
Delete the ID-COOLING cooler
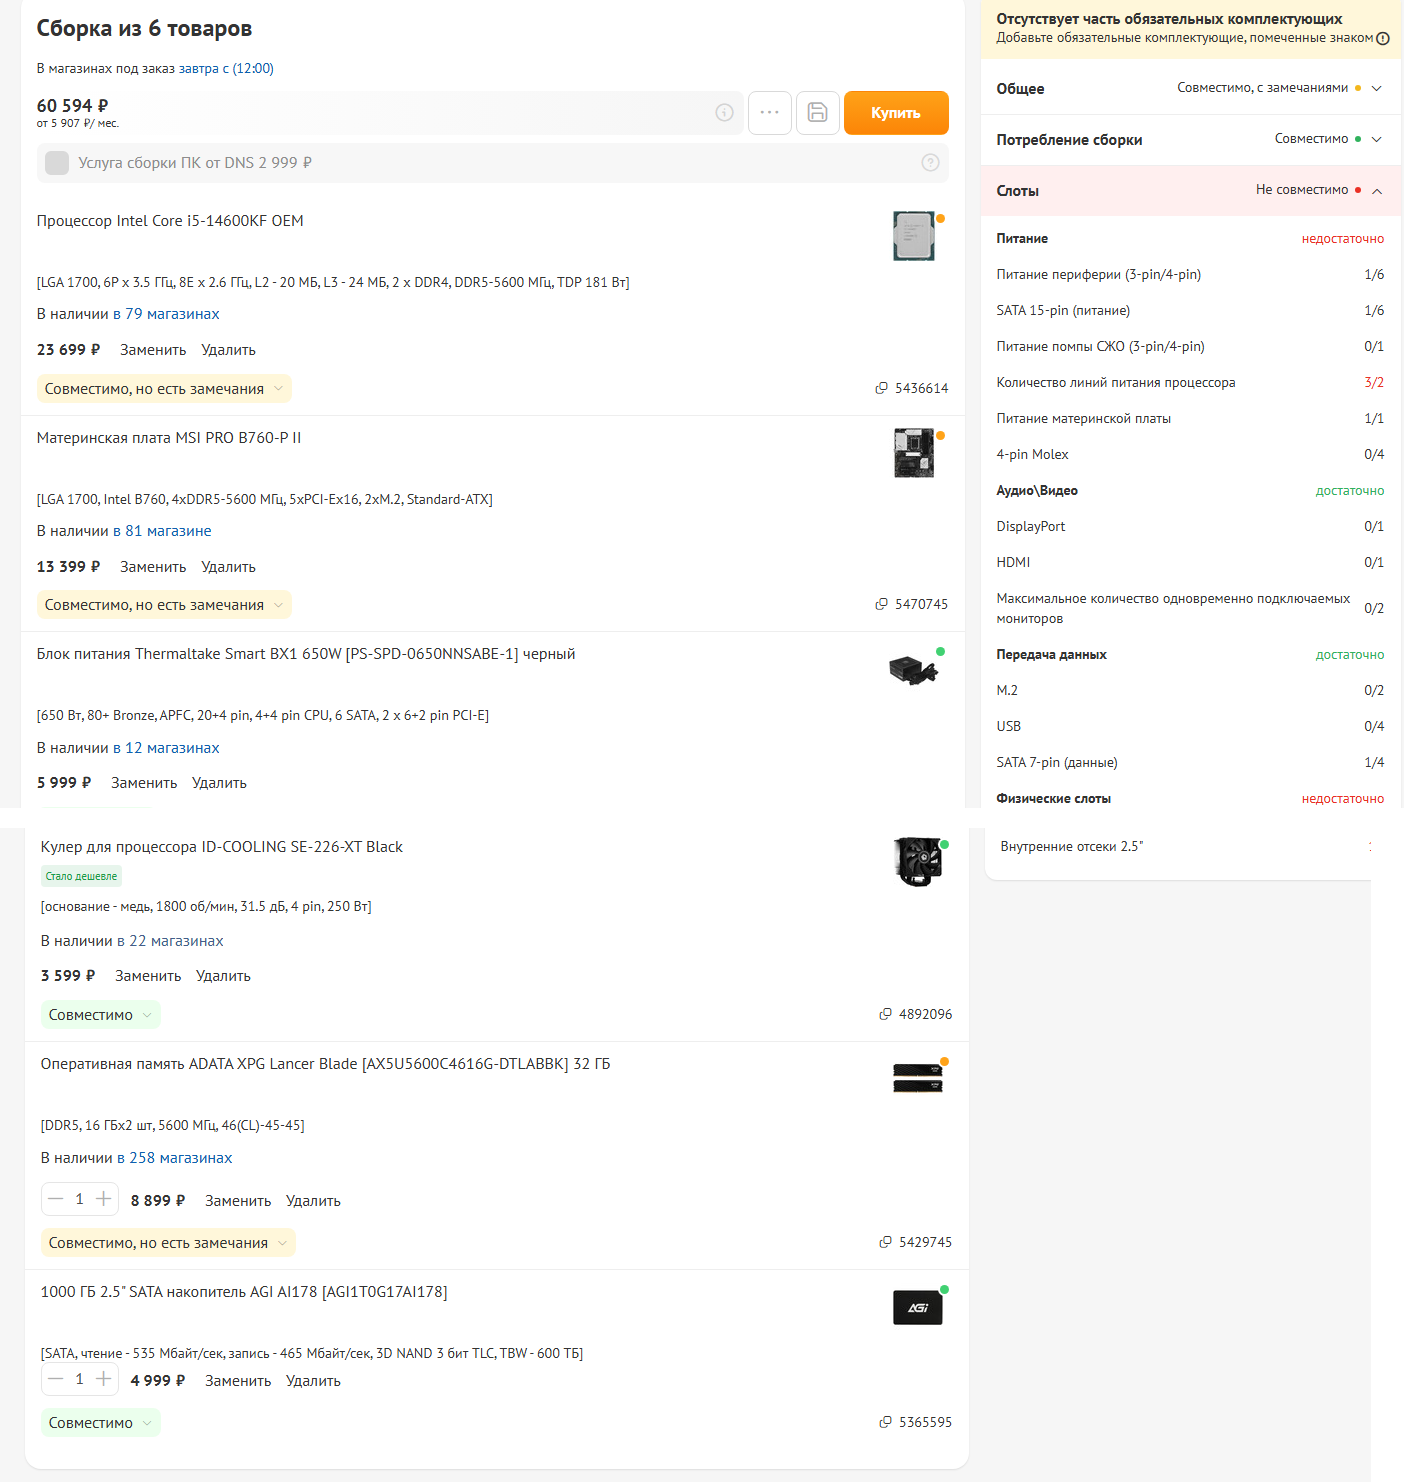pos(223,976)
